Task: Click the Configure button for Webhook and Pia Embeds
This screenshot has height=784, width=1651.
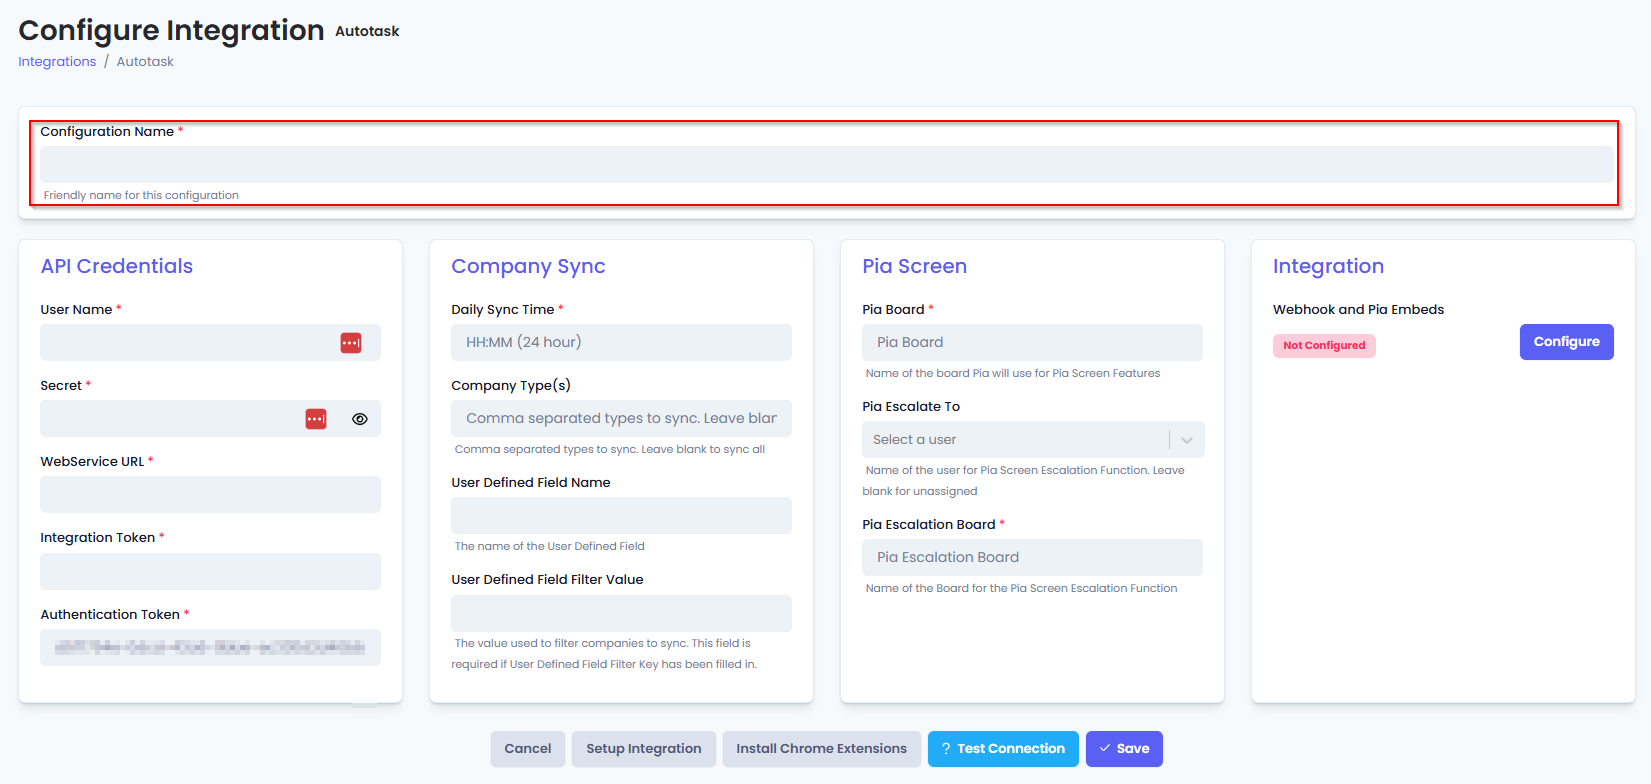Action: point(1566,342)
